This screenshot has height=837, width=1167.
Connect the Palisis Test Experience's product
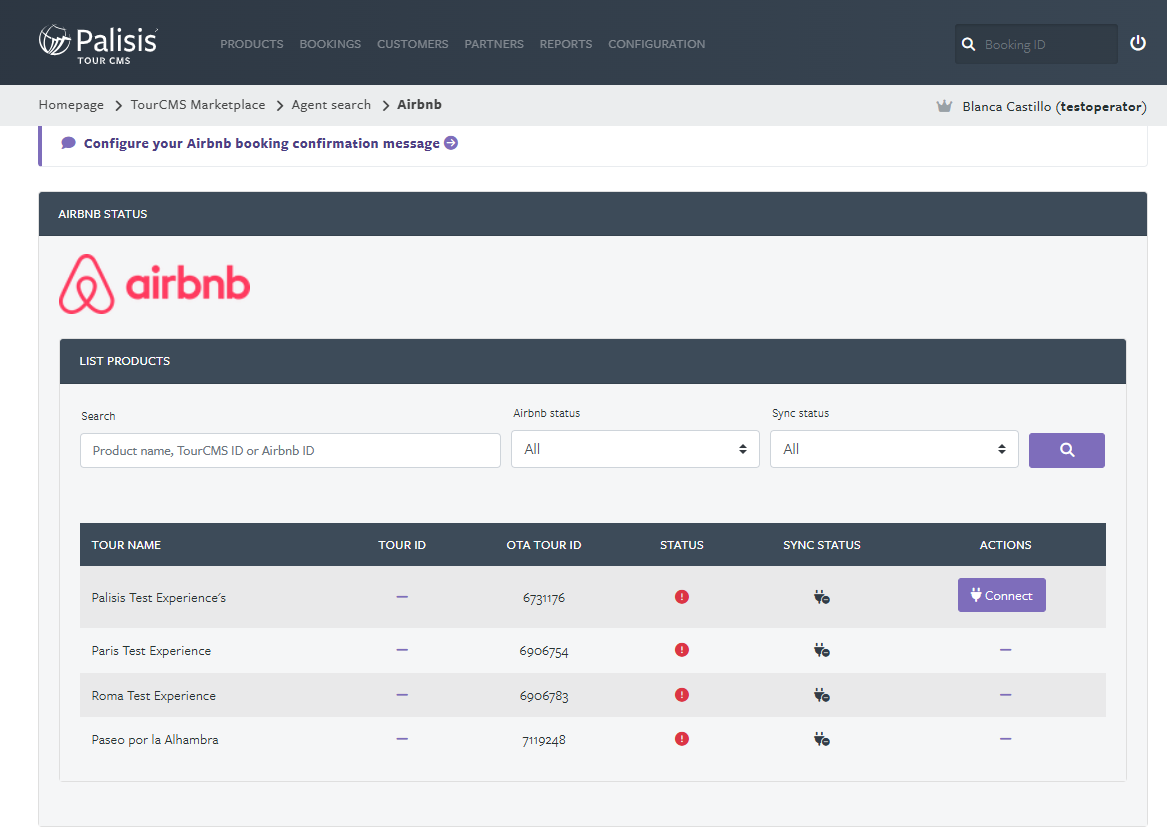click(x=1001, y=595)
